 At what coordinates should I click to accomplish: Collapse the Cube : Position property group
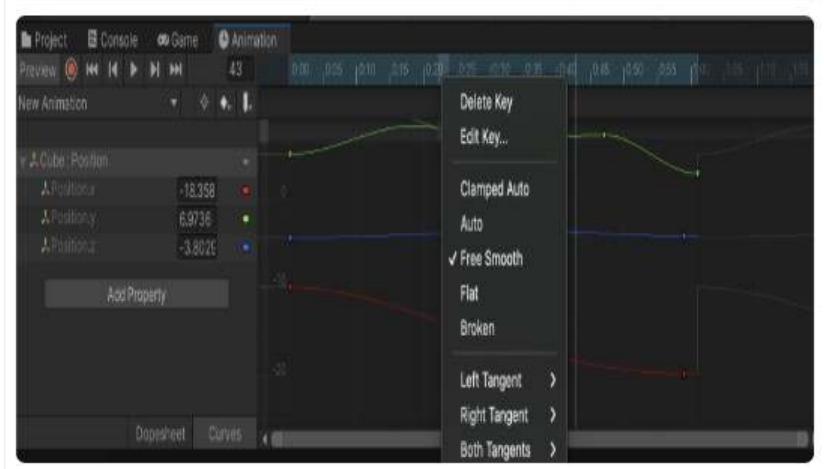tap(24, 161)
